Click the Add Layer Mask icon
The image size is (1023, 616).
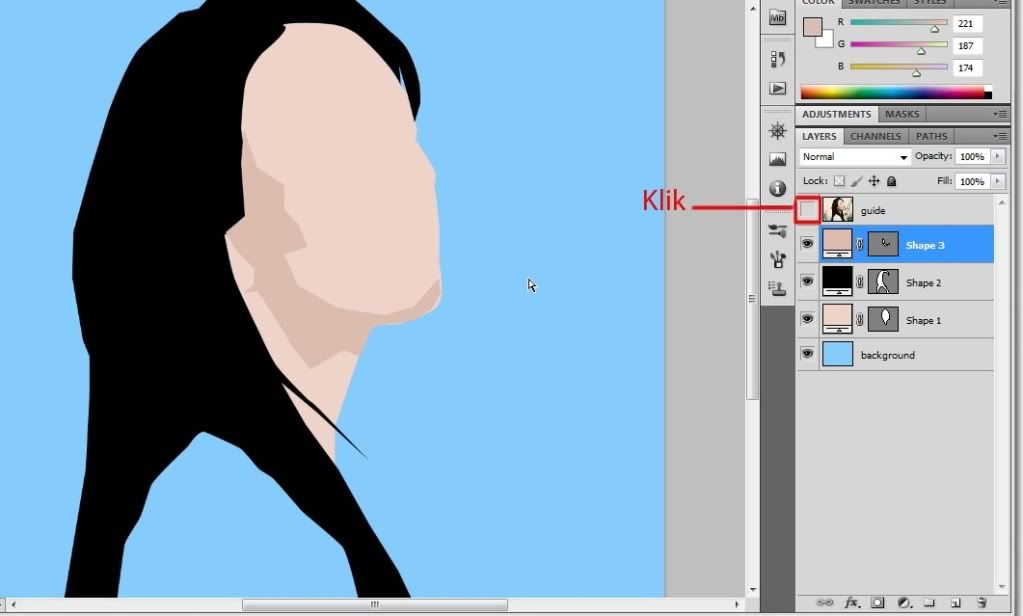click(878, 602)
